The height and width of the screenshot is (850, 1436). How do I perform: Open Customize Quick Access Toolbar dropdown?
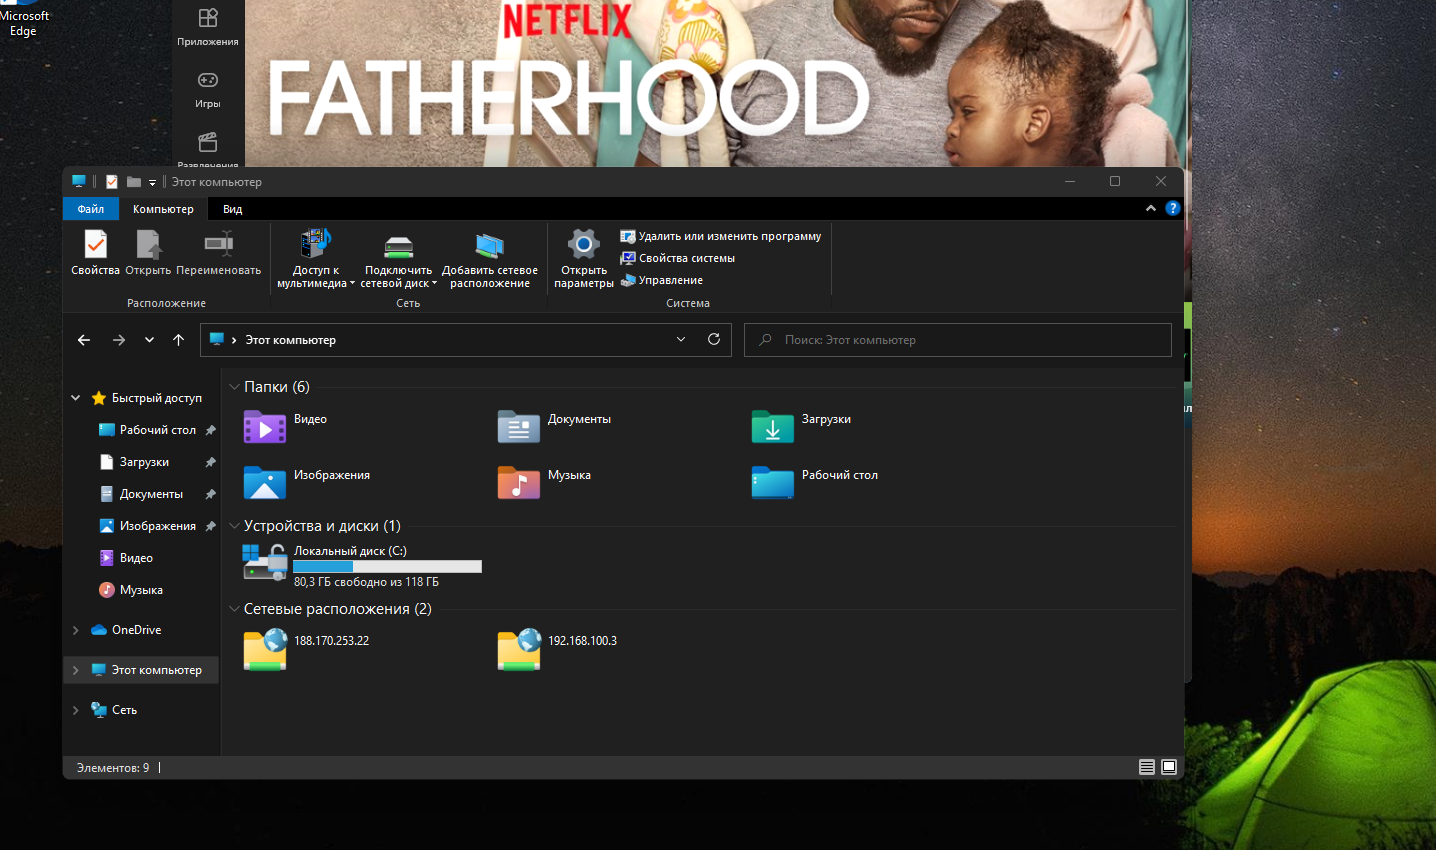[153, 182]
